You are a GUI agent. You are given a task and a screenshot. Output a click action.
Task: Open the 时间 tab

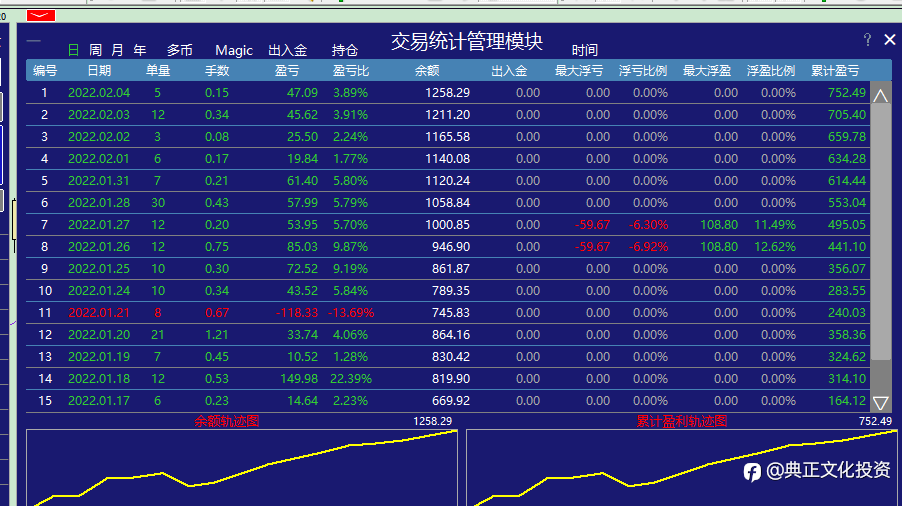[x=584, y=51]
